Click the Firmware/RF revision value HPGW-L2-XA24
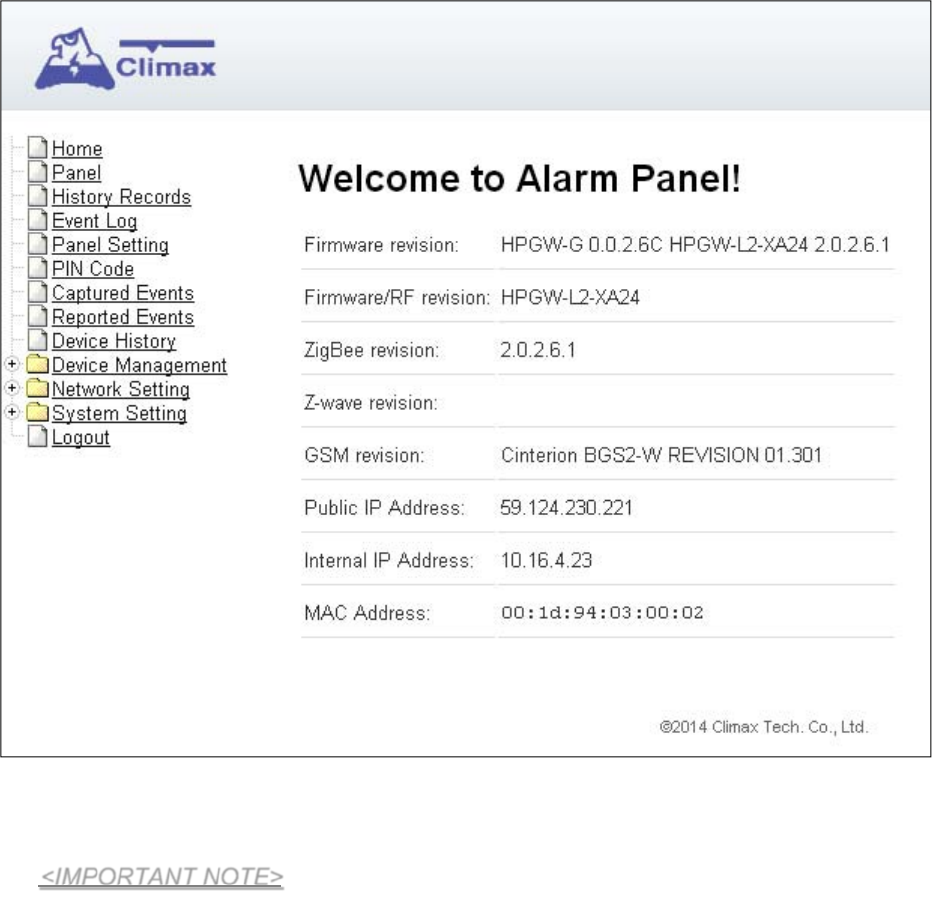This screenshot has height=906, width=932. click(x=570, y=297)
